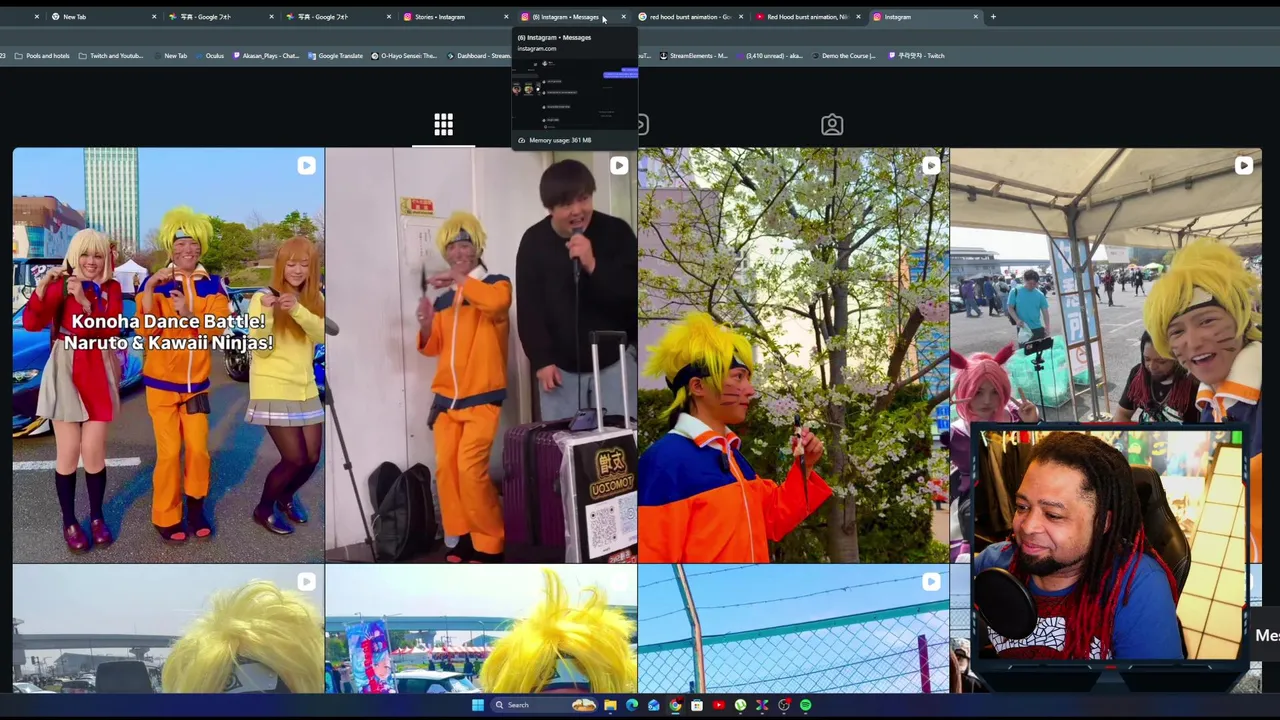Click the Chrome icon in the taskbar
The image size is (1280, 720).
click(675, 705)
